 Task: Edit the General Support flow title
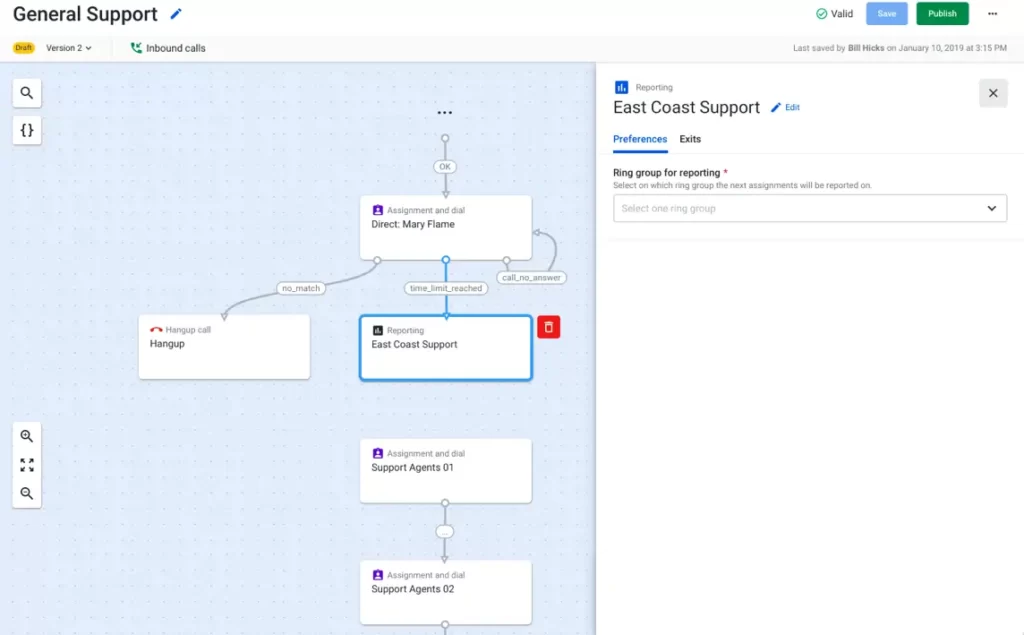[x=177, y=14]
